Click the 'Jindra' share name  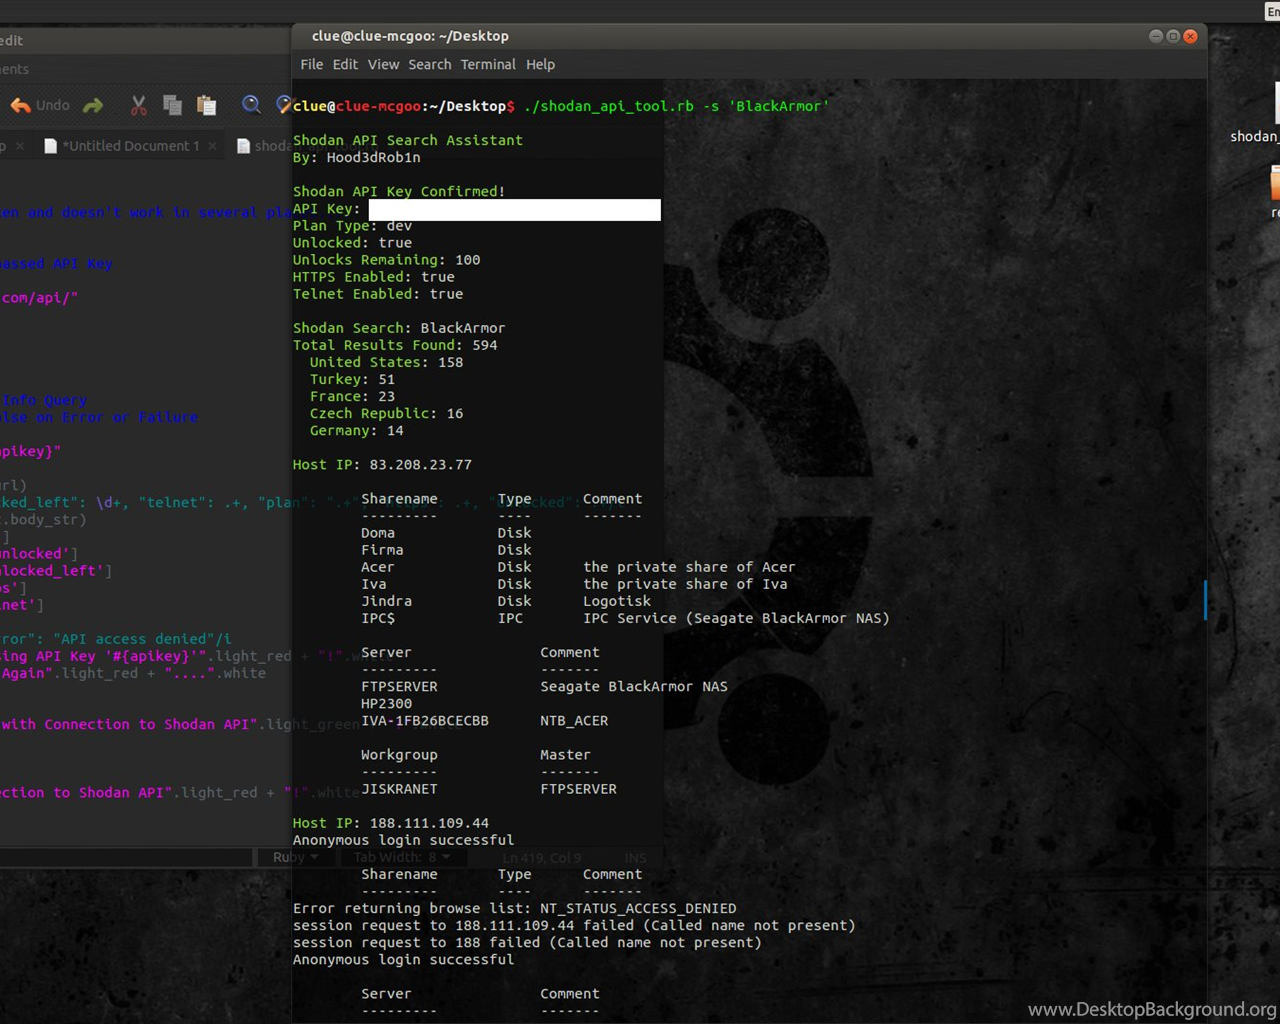pos(386,601)
